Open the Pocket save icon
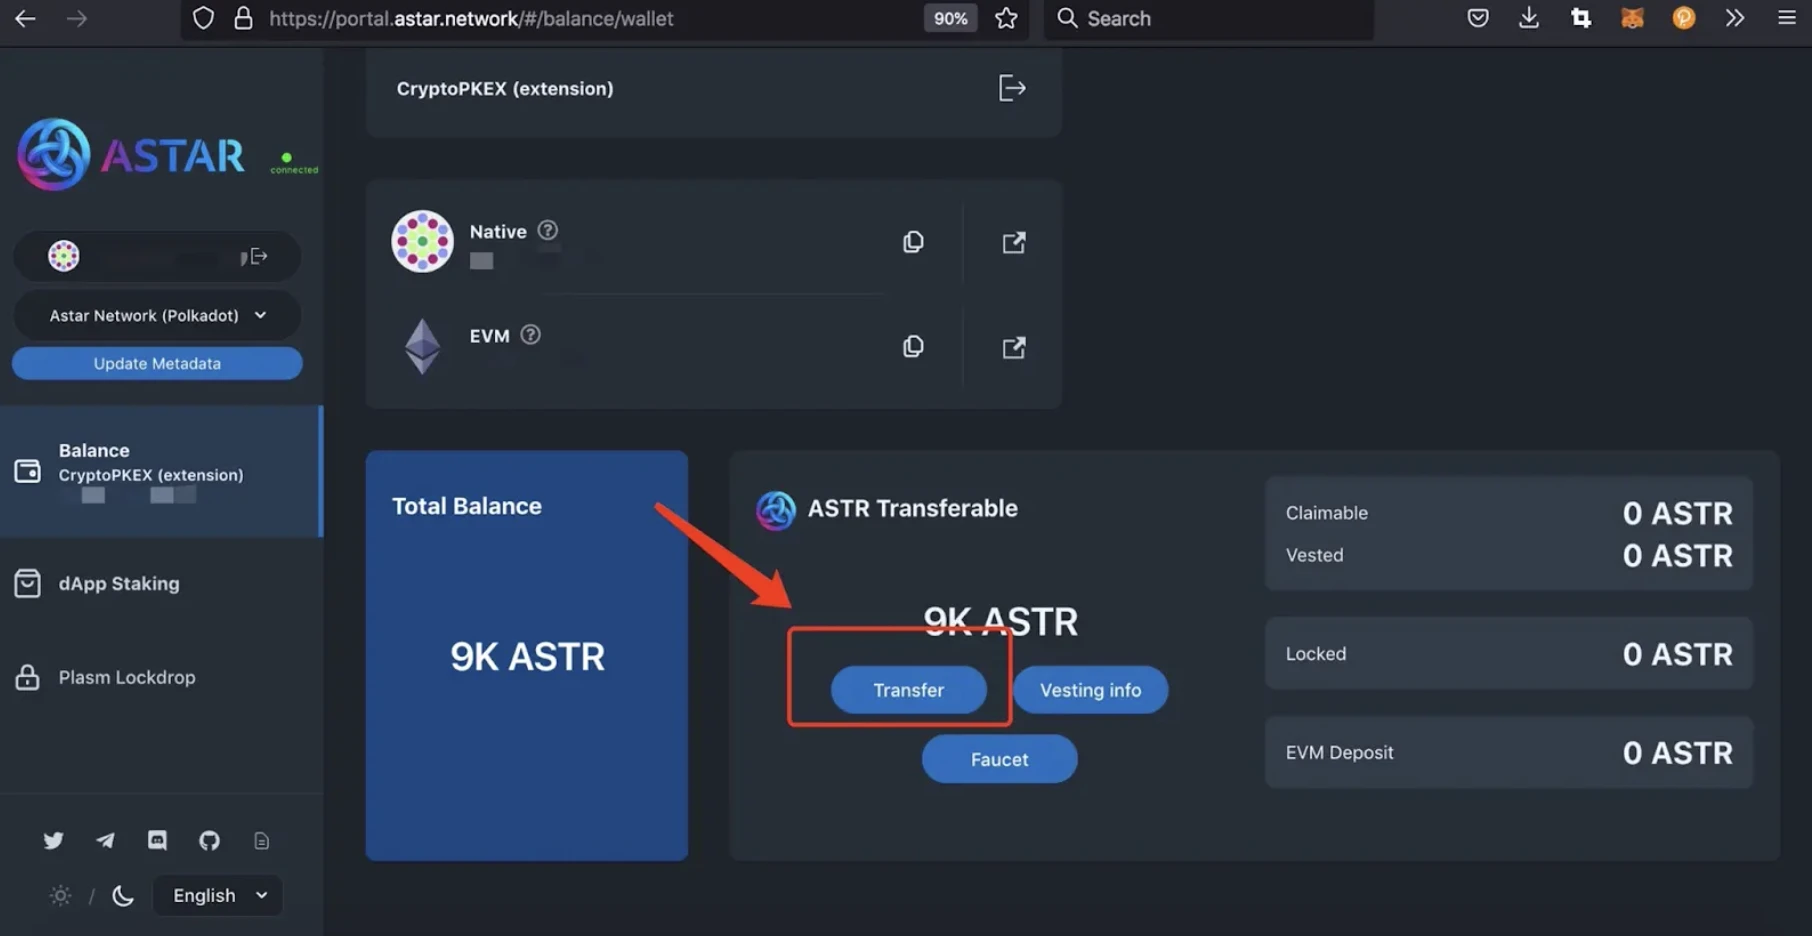Screen dimensions: 1812x936 pos(1478,18)
